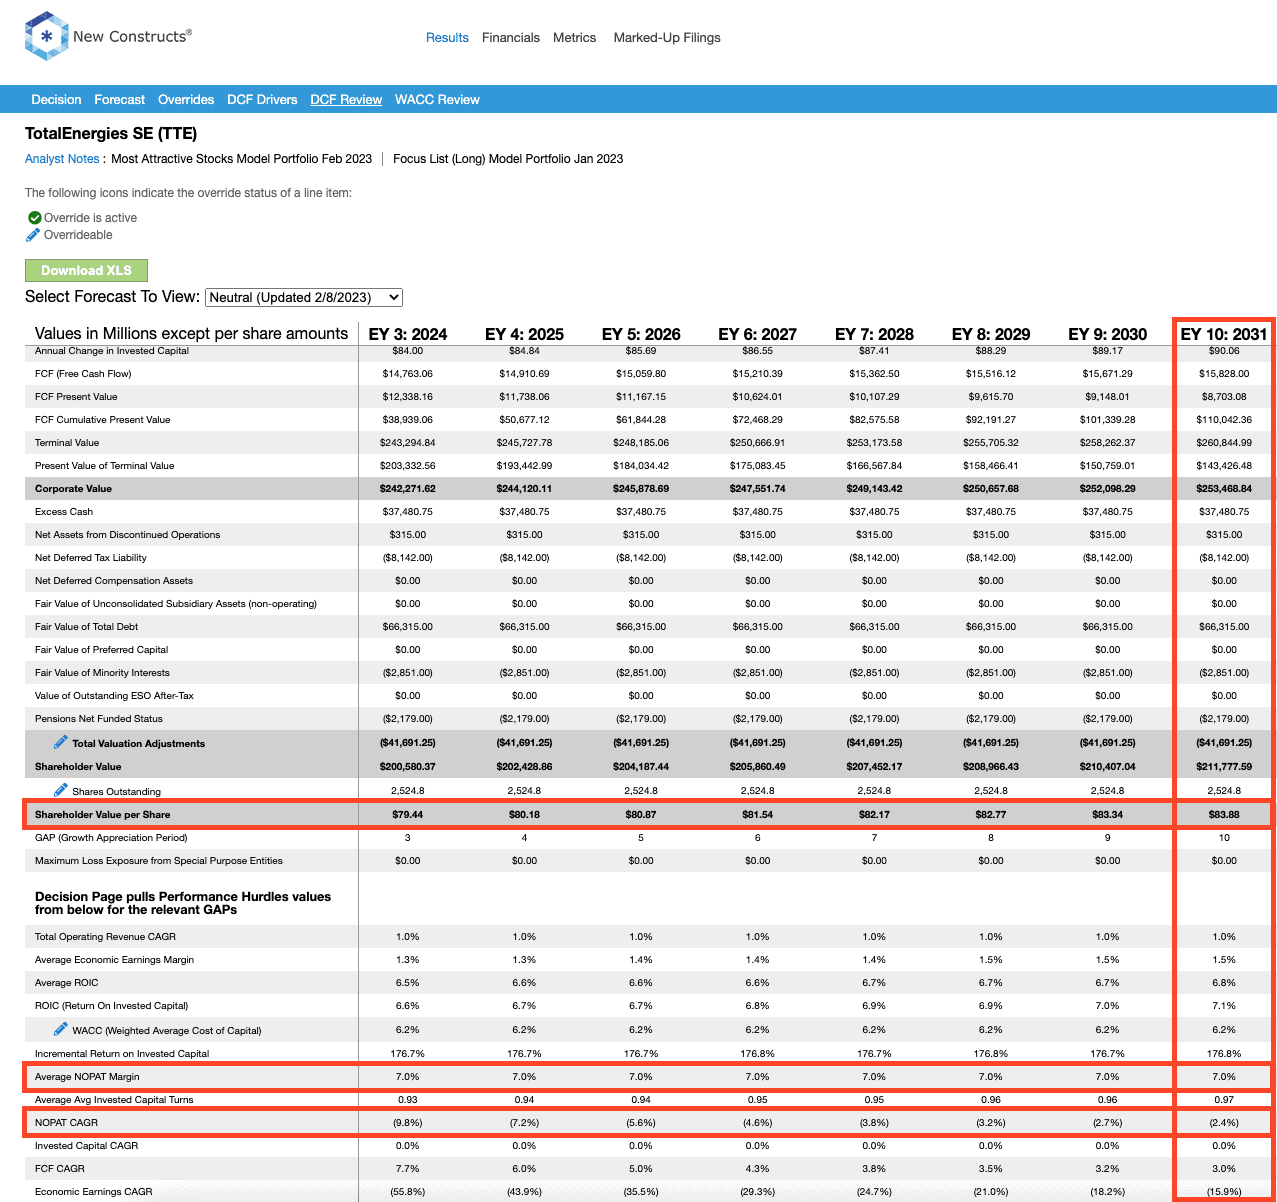Click the Incremental Return on Invested Capital label
Screen dimensions: 1277x1202
[122, 1054]
